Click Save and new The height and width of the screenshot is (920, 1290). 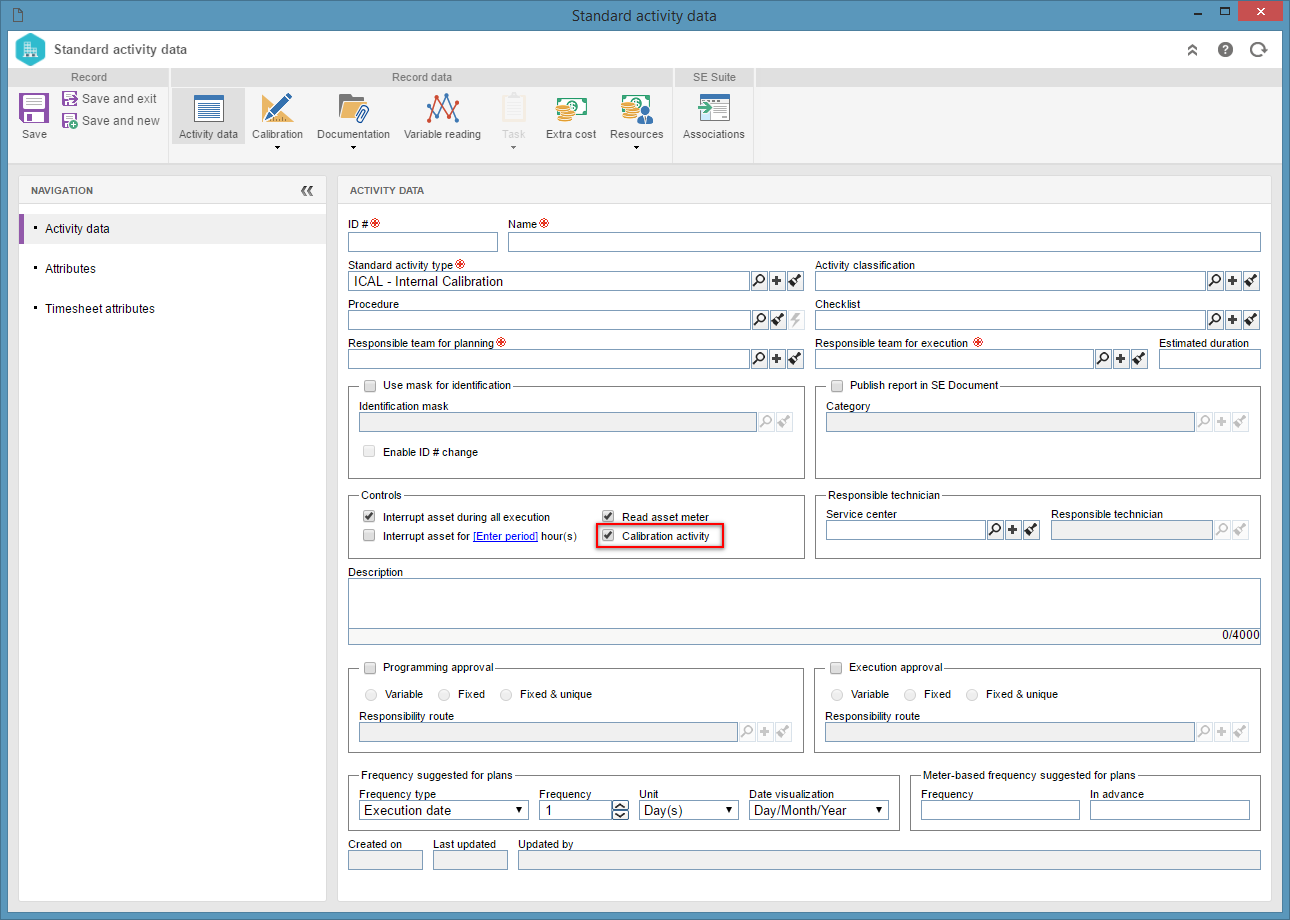110,121
